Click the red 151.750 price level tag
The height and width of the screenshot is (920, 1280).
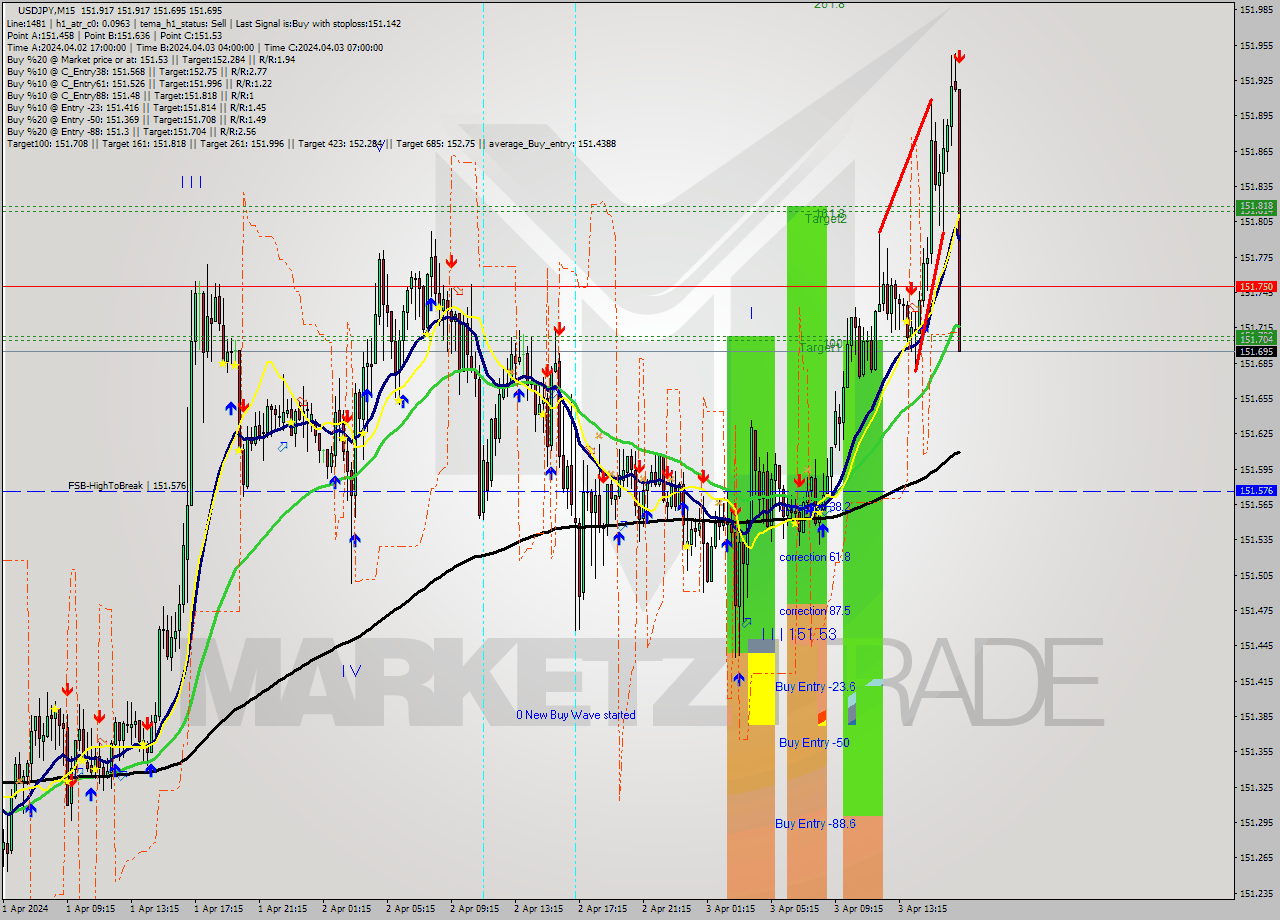click(x=1256, y=287)
